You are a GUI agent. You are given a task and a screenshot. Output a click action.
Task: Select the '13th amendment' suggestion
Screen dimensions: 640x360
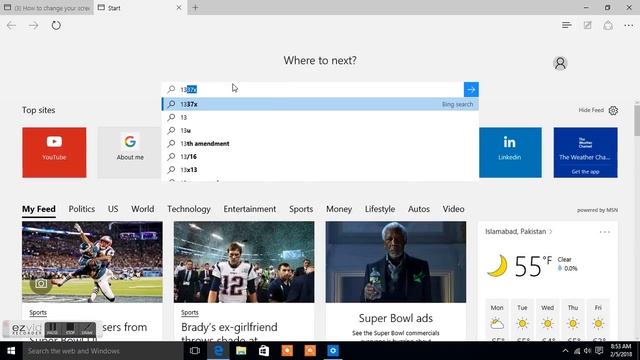[x=320, y=143]
